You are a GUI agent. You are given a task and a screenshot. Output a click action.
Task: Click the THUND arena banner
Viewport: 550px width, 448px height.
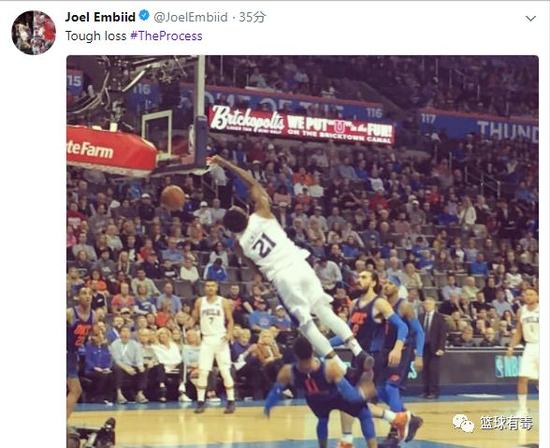507,131
